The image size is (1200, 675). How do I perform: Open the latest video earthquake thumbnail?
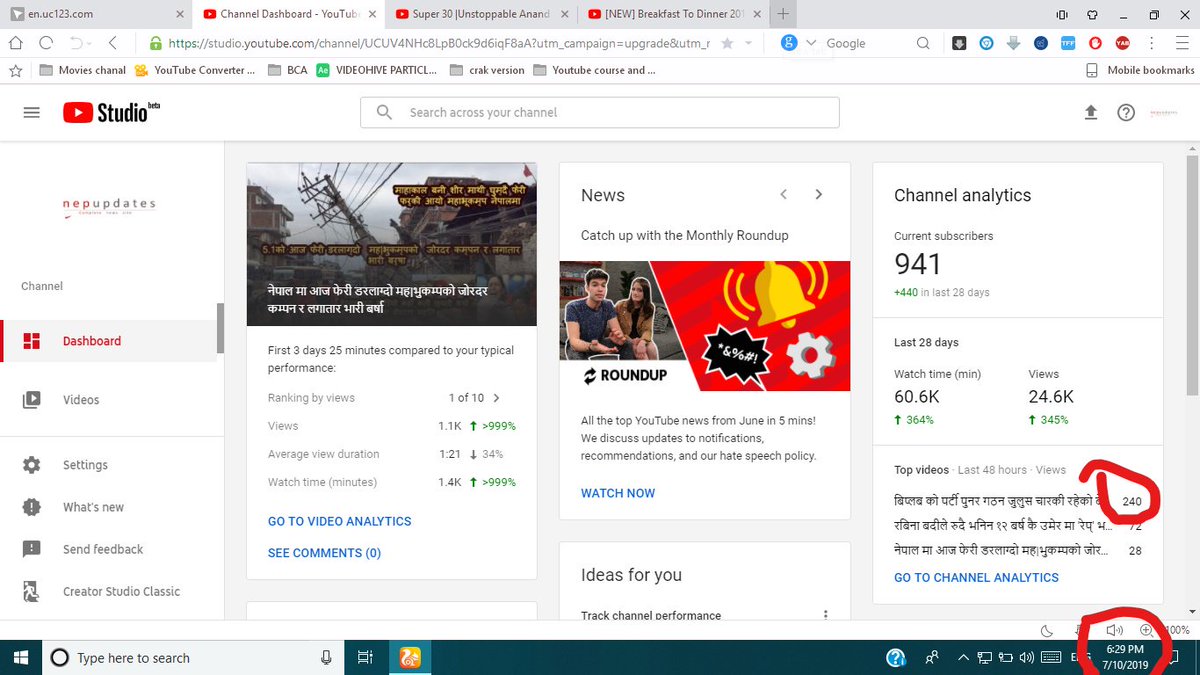[391, 244]
